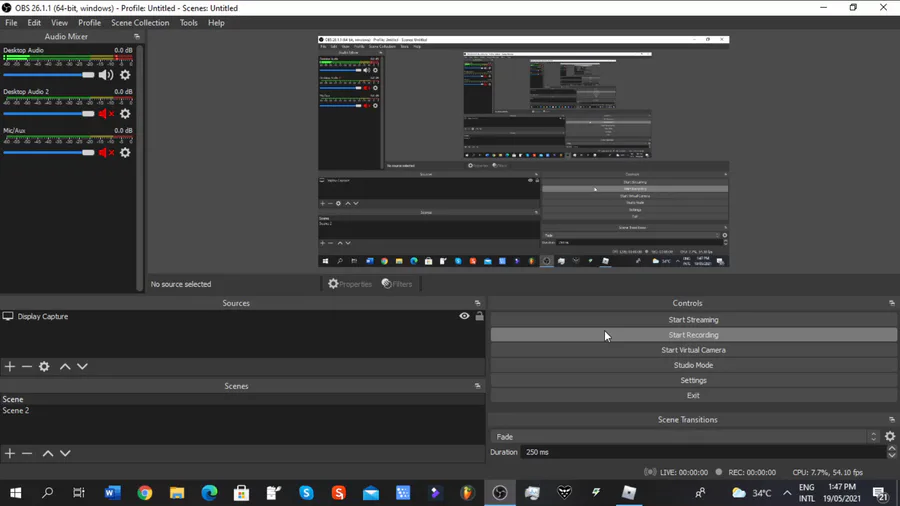
Task: Click Start Recording button
Action: [x=693, y=335]
